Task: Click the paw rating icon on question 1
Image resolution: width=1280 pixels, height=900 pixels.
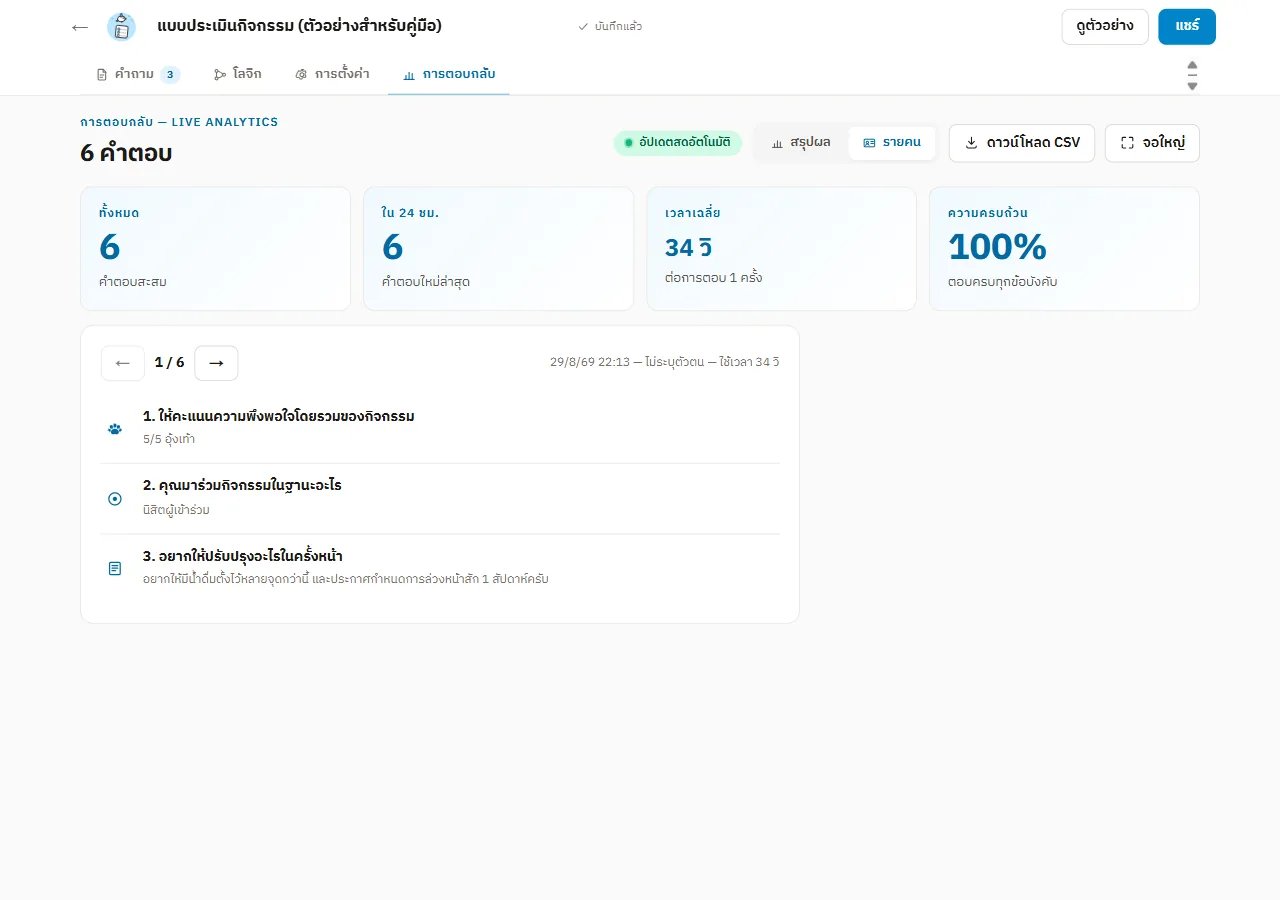Action: pos(115,429)
